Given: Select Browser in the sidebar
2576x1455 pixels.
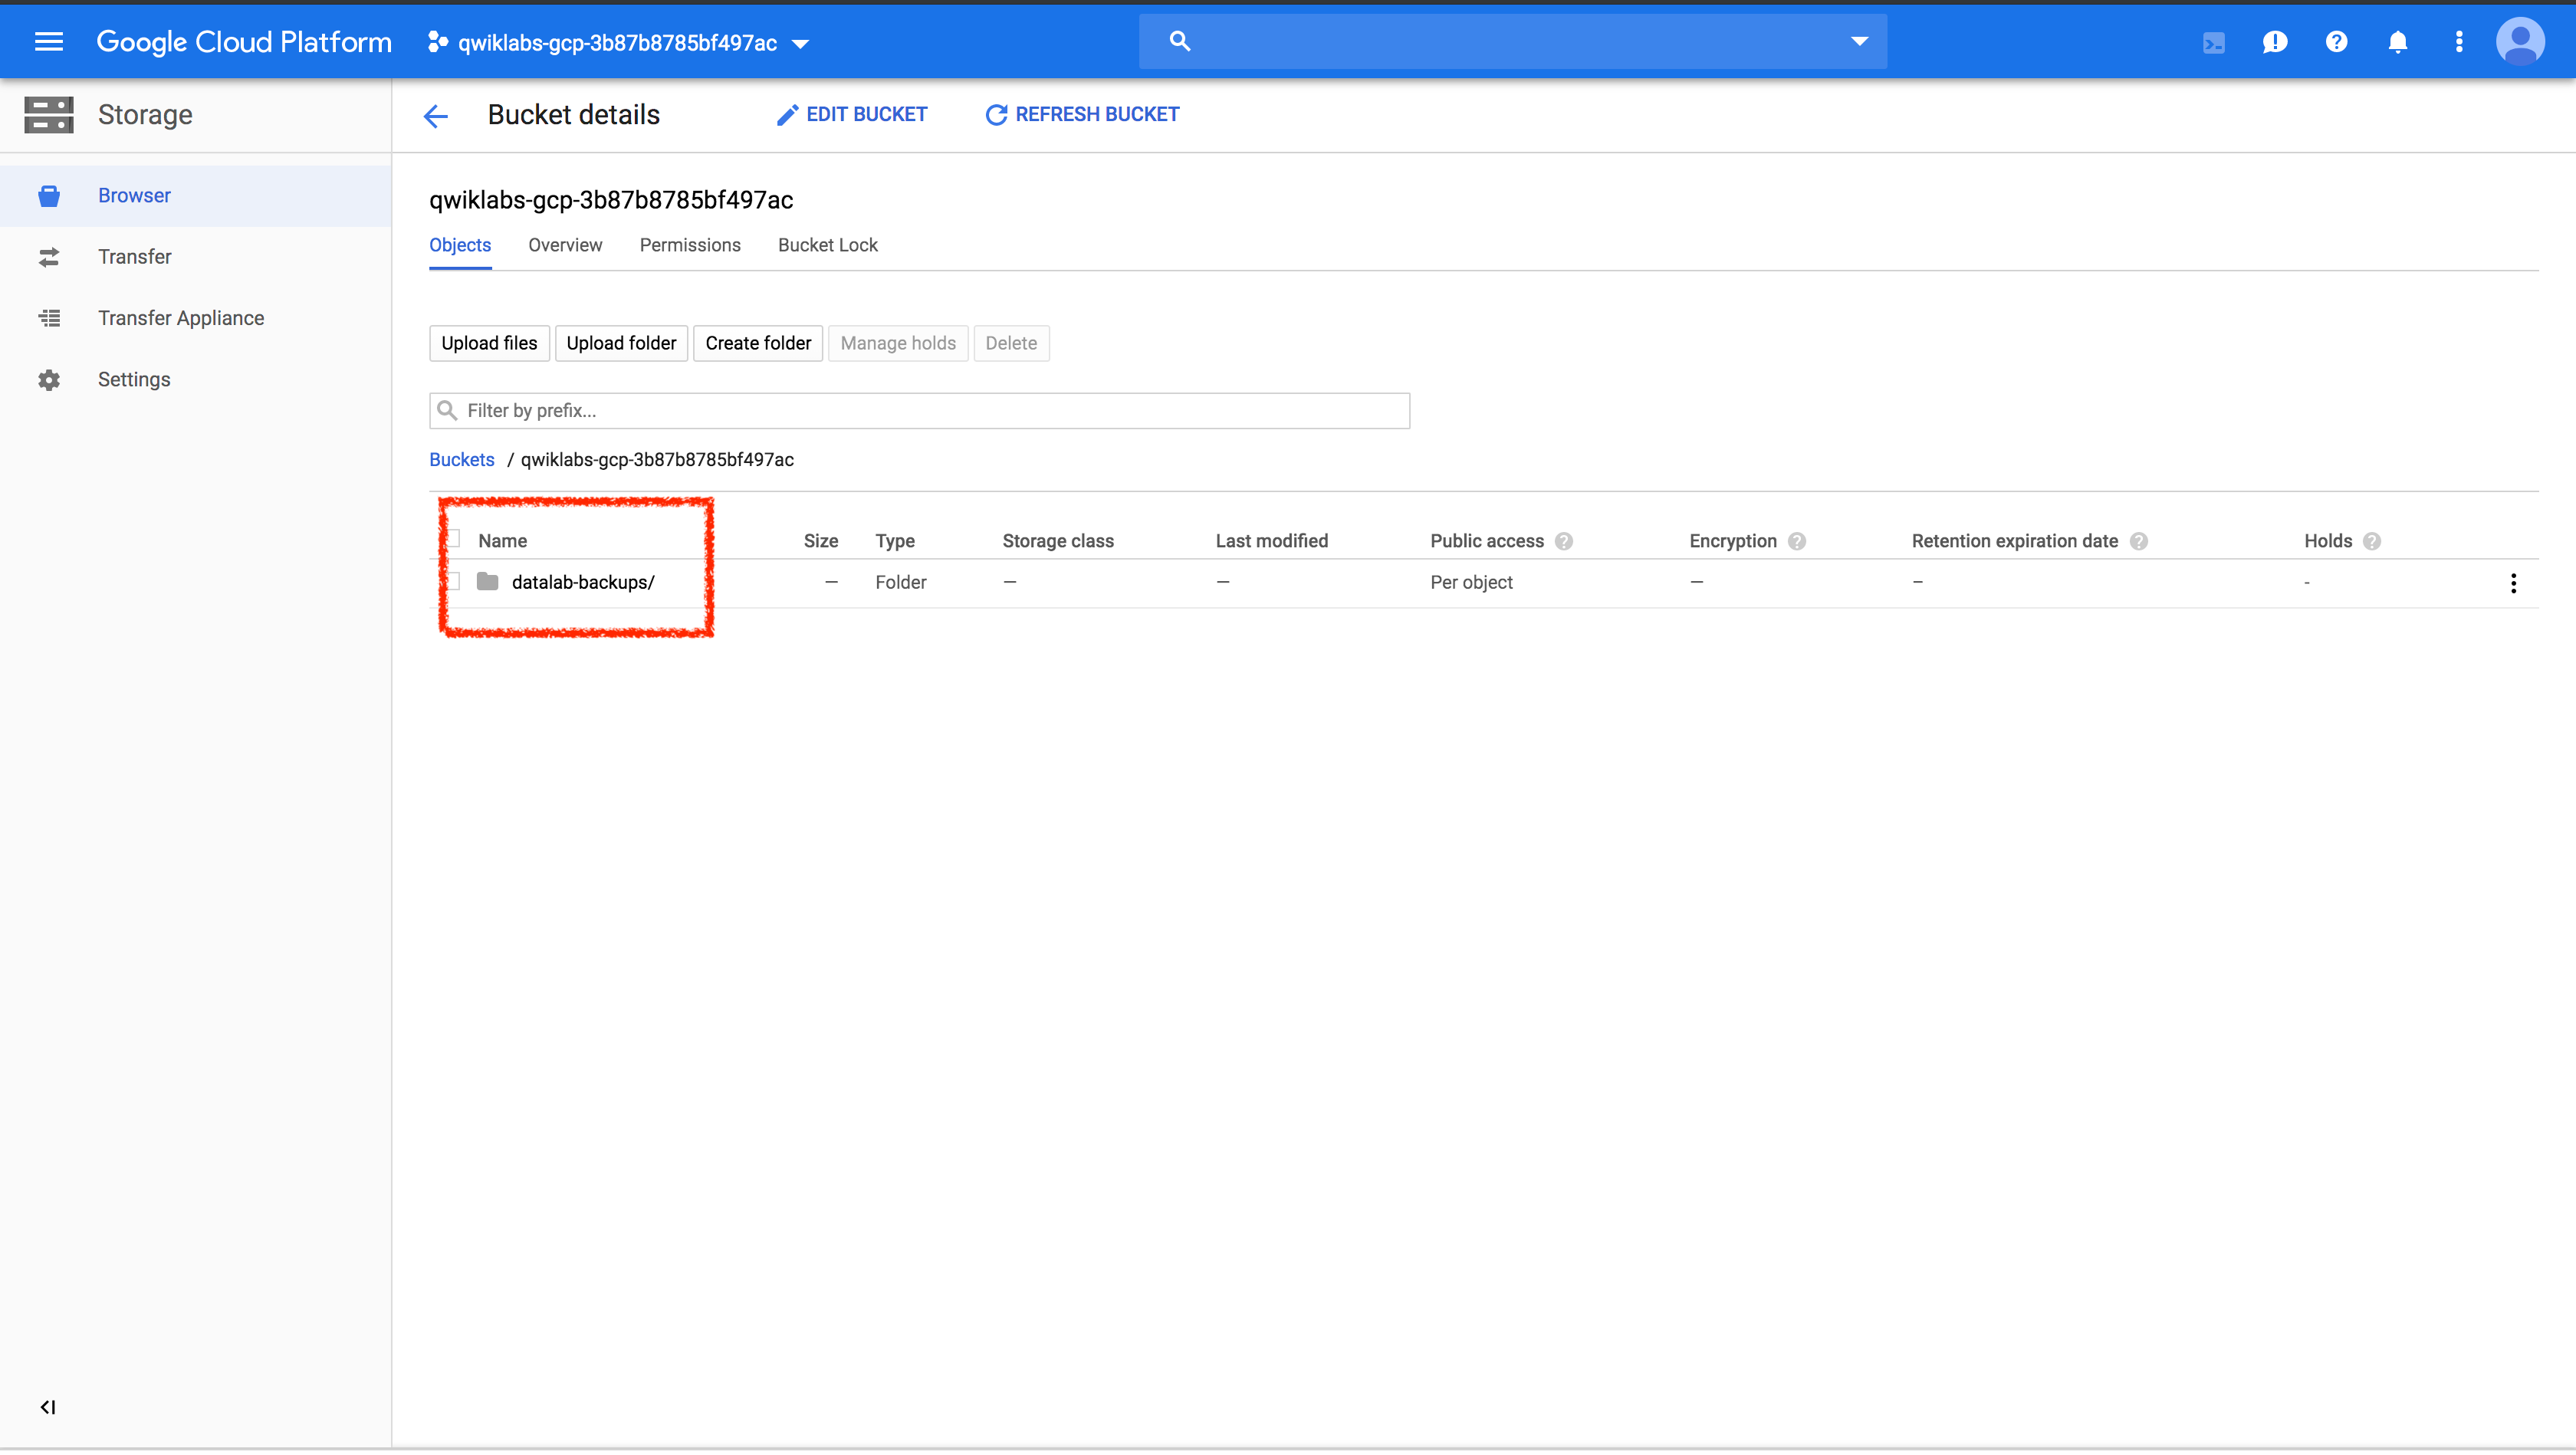Looking at the screenshot, I should 196,196.
